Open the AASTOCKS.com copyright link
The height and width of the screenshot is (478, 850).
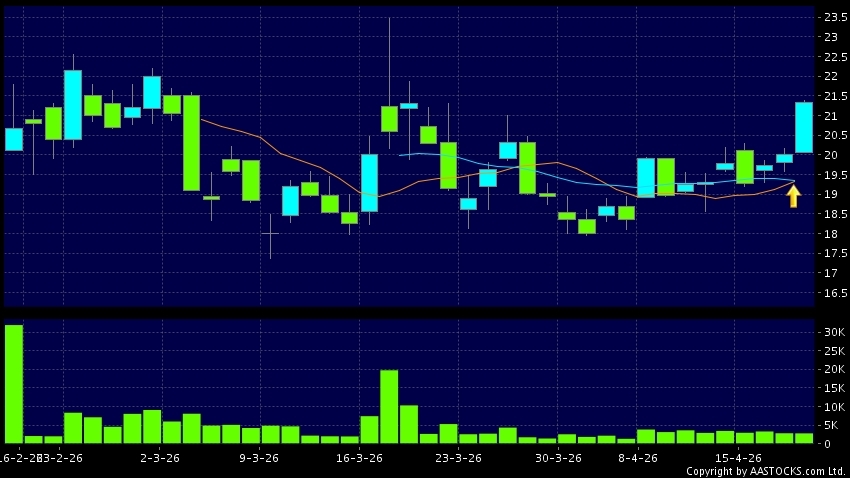point(765,470)
